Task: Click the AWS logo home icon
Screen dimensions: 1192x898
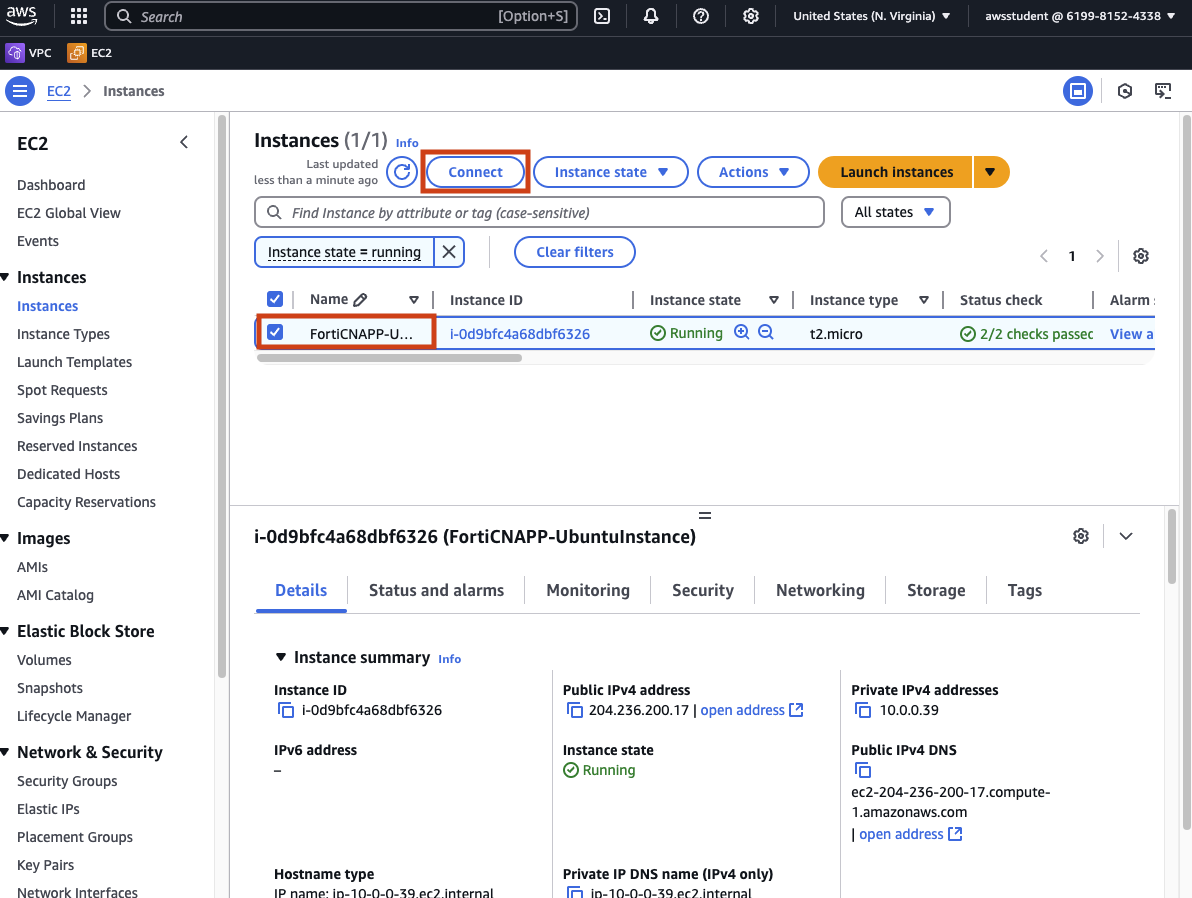Action: click(x=21, y=16)
